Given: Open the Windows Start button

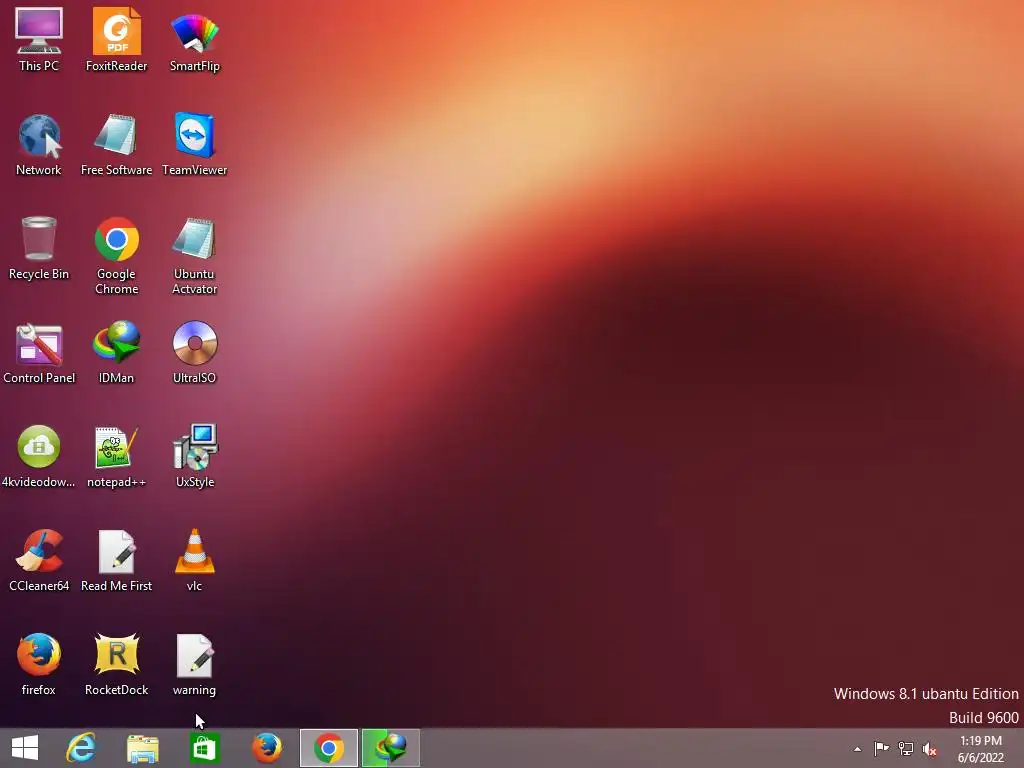Looking at the screenshot, I should [x=25, y=748].
